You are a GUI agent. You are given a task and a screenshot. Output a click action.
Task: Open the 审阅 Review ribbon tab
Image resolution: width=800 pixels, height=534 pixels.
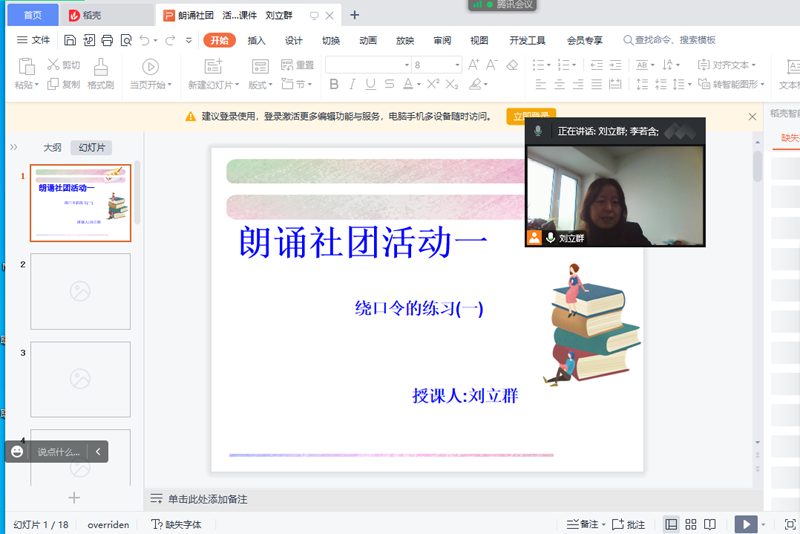point(442,40)
